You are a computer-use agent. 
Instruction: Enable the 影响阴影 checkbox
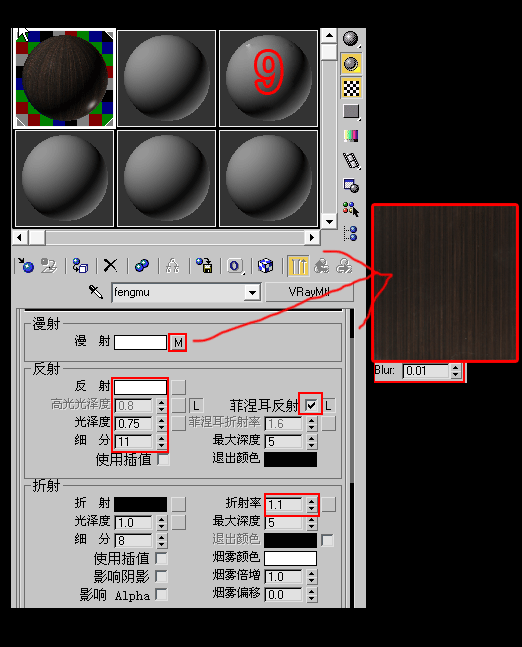[x=161, y=576]
